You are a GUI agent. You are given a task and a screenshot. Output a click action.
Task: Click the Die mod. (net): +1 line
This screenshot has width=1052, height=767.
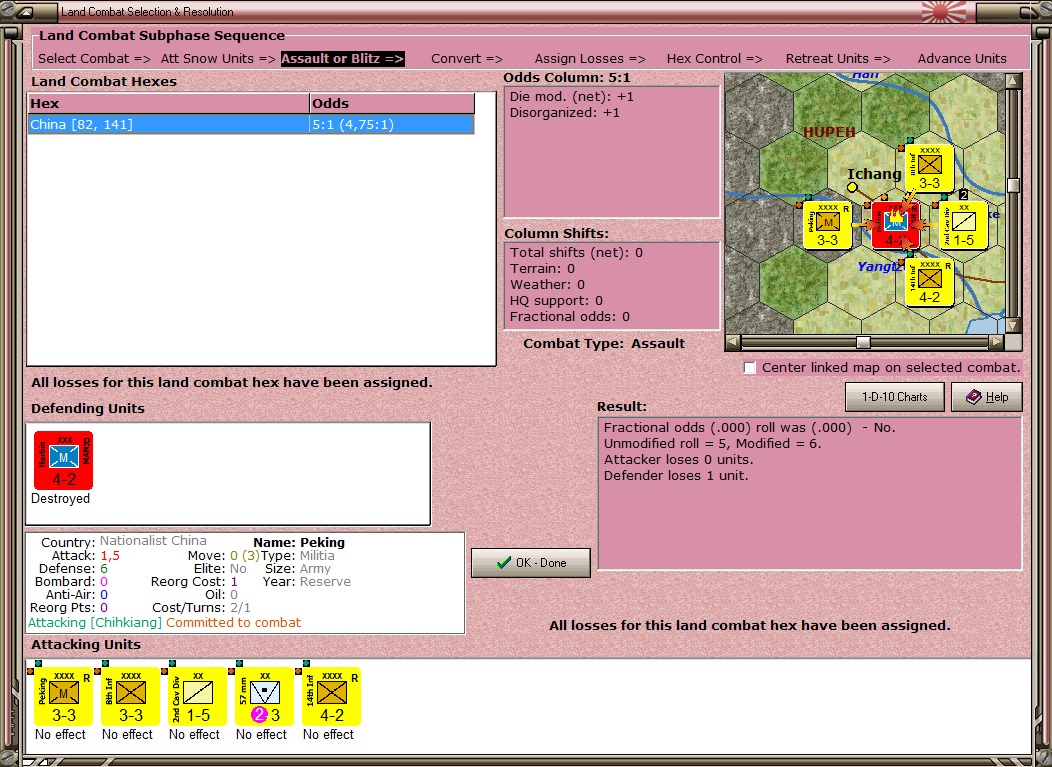click(572, 97)
